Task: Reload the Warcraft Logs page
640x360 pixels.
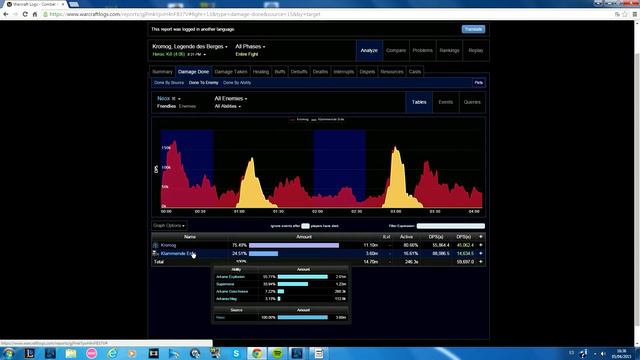Action: pyautogui.click(x=25, y=14)
